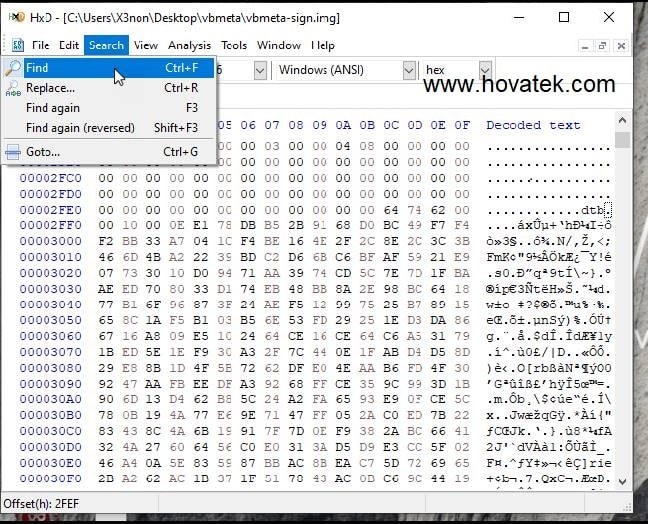Click the scrollbar down arrow
This screenshot has height=524, width=648.
[x=622, y=481]
